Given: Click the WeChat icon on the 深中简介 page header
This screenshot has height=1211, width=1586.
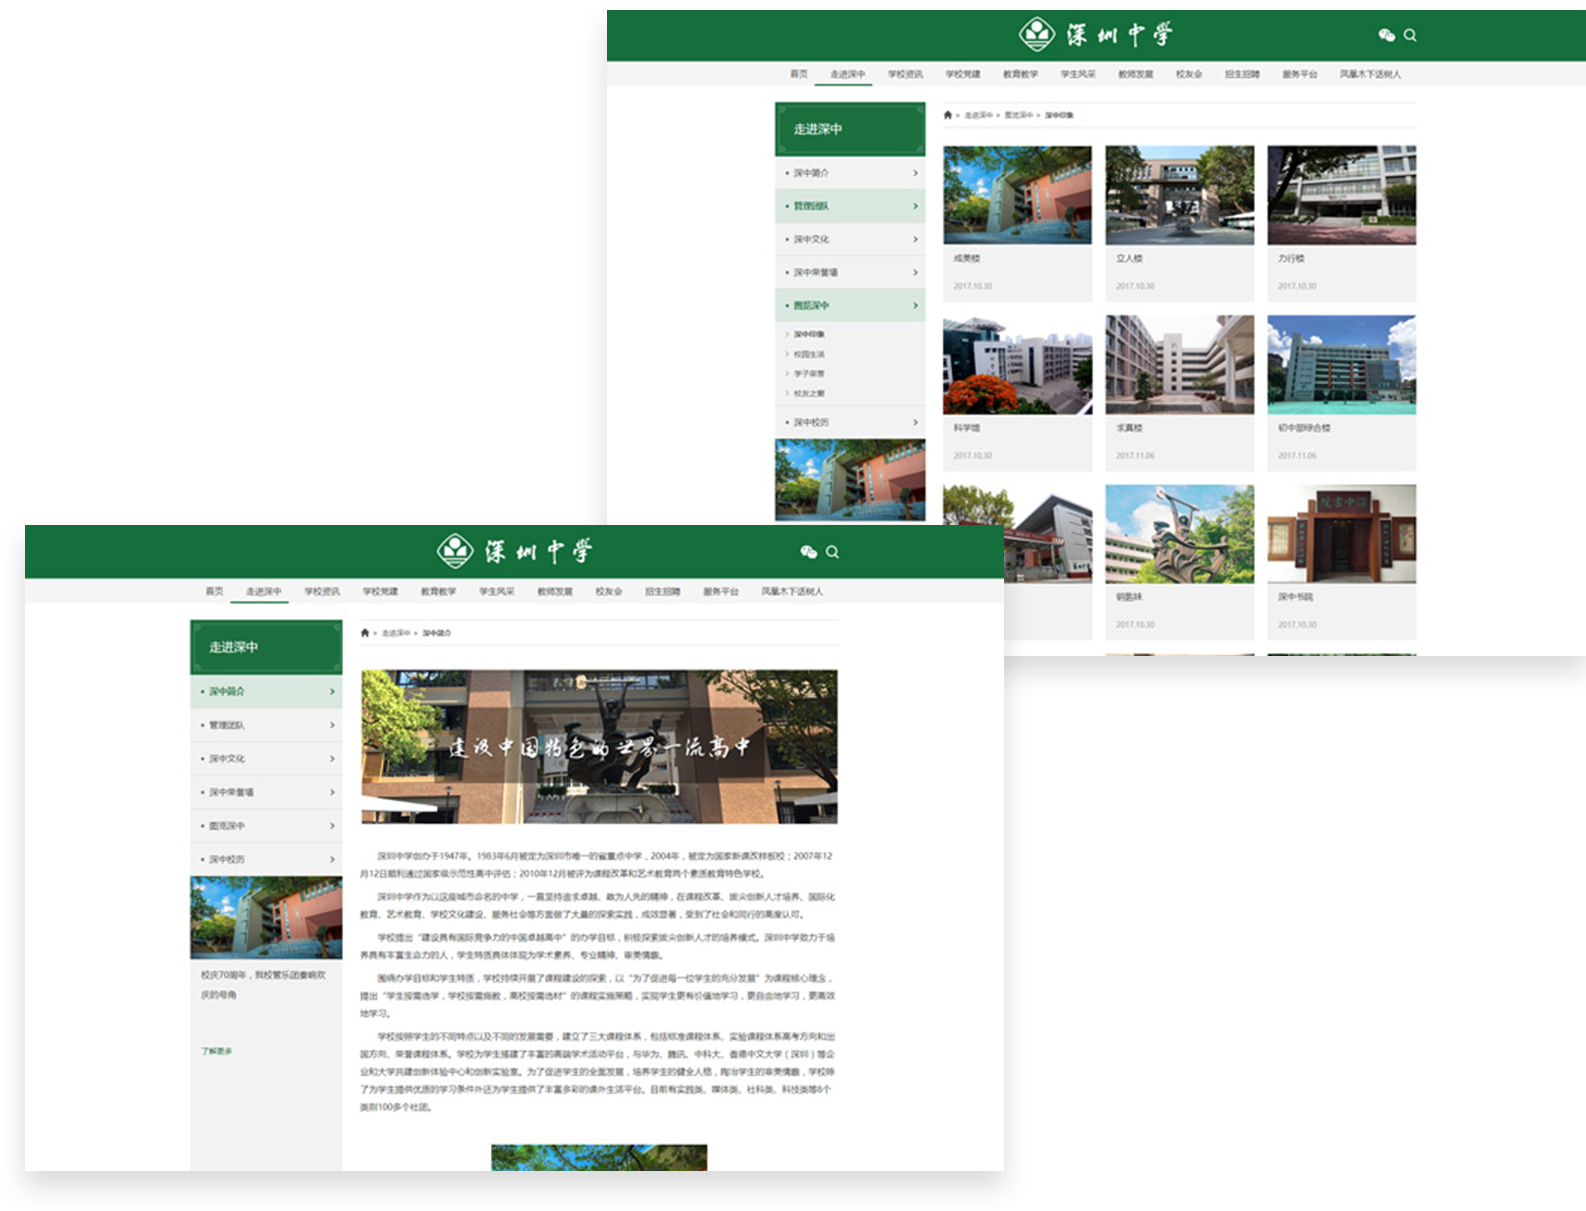Looking at the screenshot, I should click(x=808, y=552).
